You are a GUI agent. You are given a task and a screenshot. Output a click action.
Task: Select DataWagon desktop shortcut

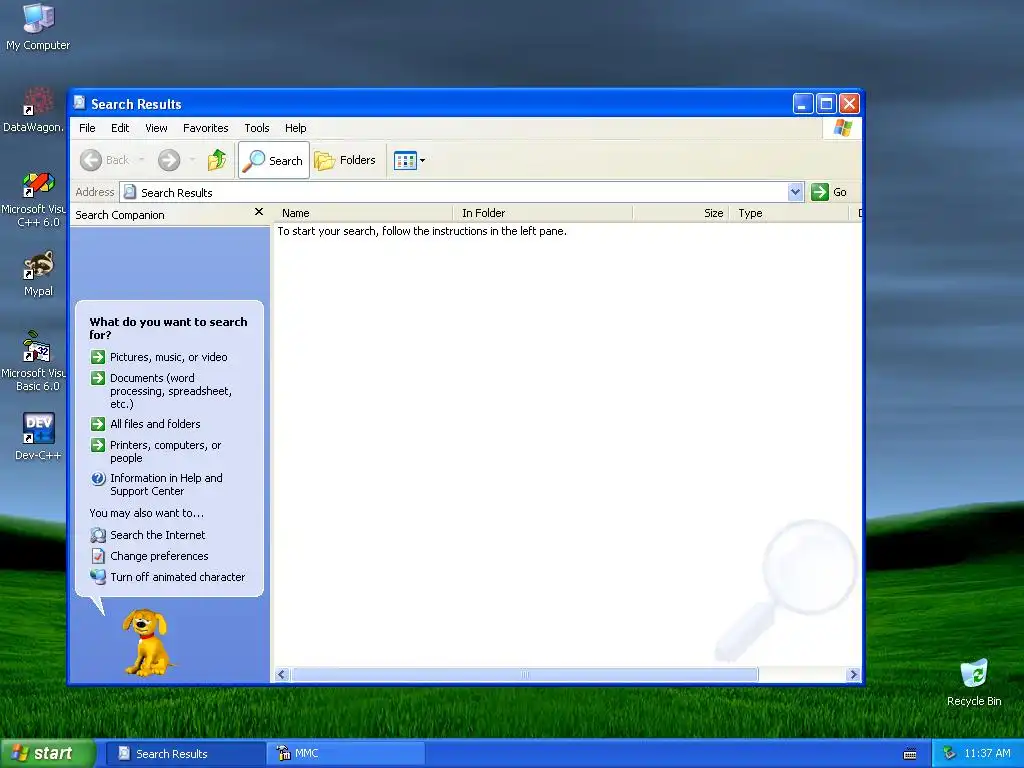pyautogui.click(x=34, y=110)
